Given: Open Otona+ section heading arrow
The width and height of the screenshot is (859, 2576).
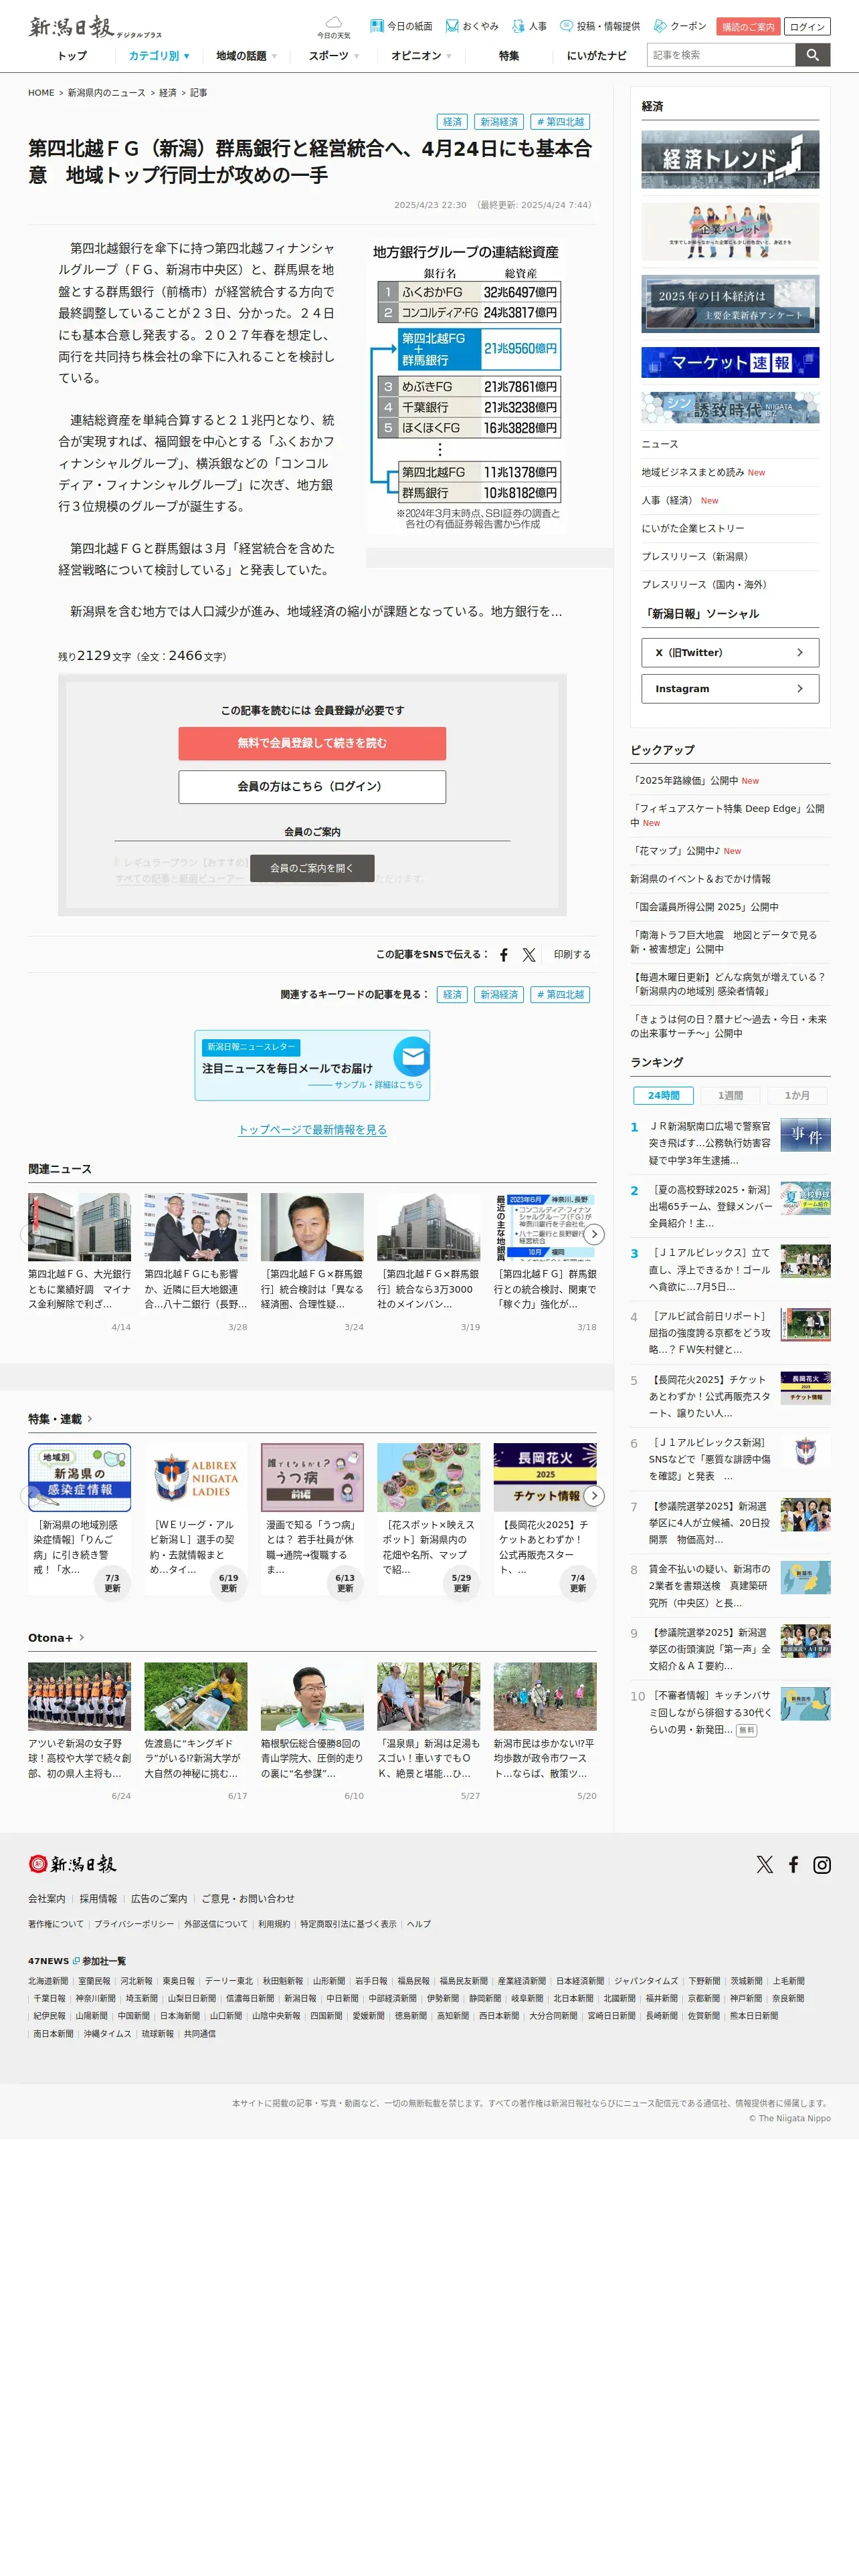Looking at the screenshot, I should pyautogui.click(x=81, y=1637).
